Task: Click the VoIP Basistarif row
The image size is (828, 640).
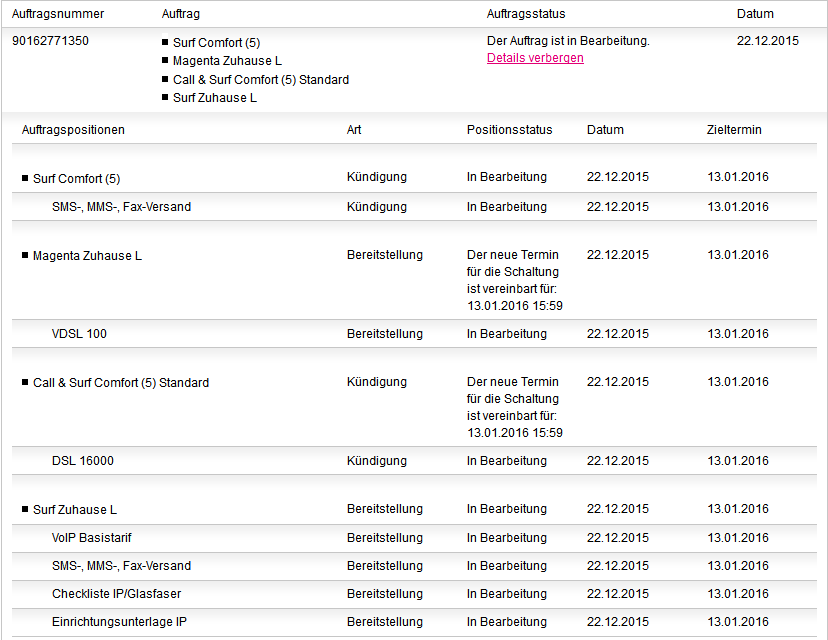Action: [415, 538]
